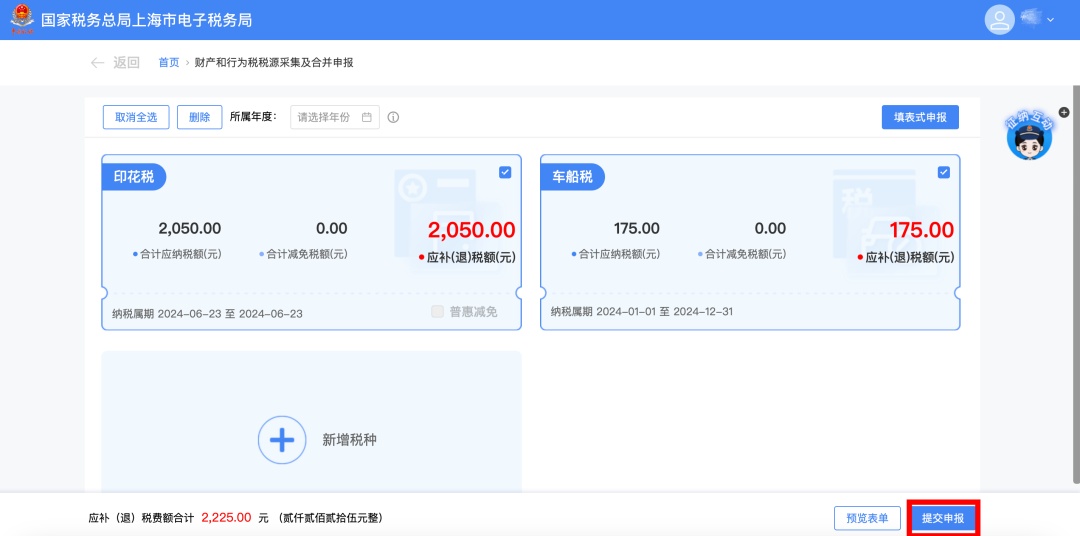Open the 所属年度 year picker

325,117
